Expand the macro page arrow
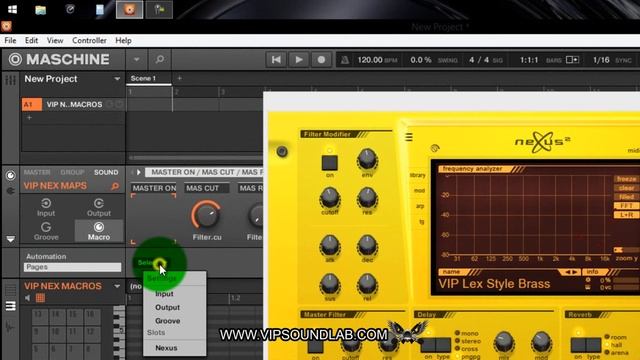Screen dimensions: 640x360 [x=139, y=172]
